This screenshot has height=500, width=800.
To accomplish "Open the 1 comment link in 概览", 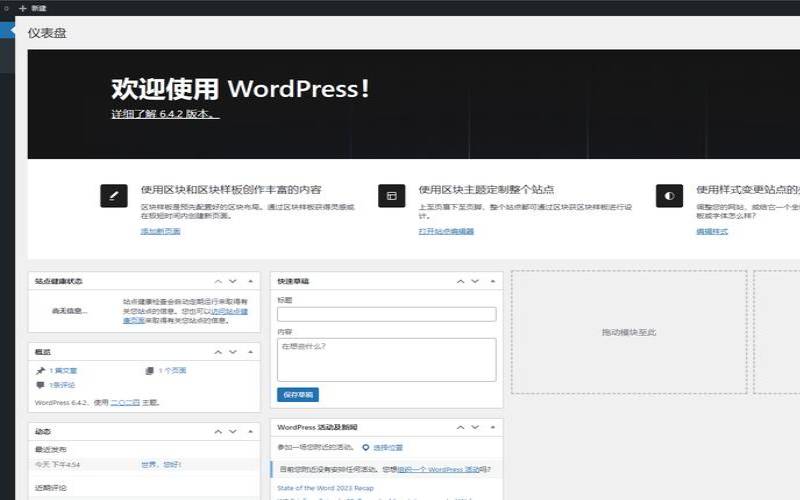I will click(x=62, y=385).
